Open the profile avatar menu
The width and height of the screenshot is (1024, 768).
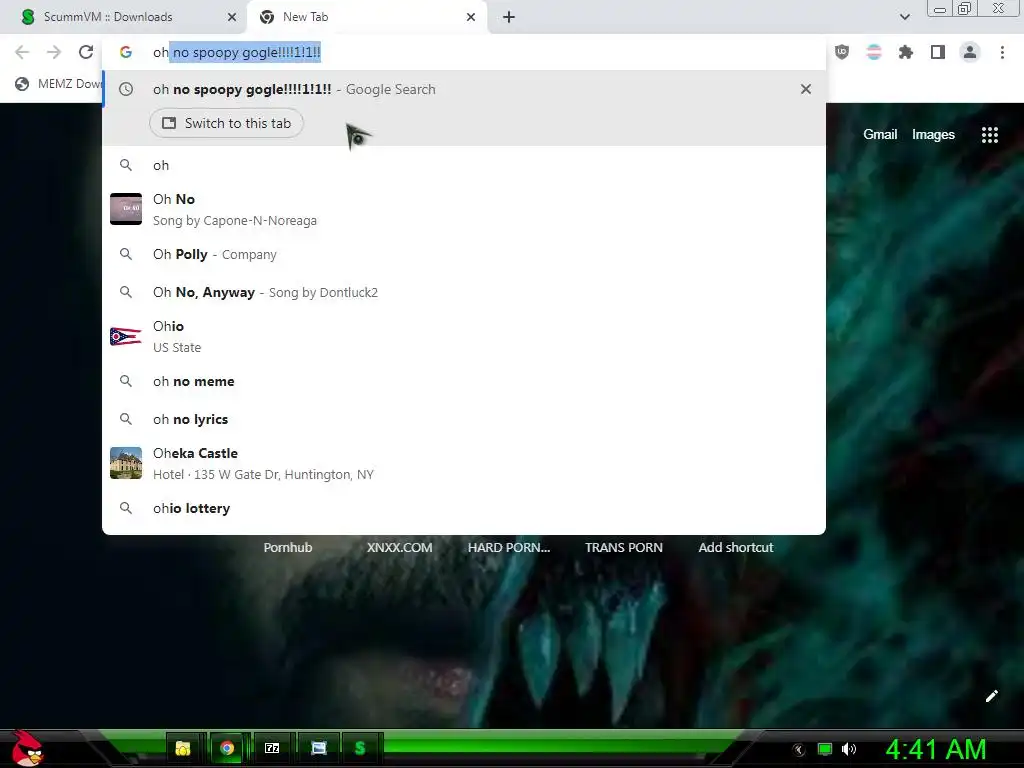pos(970,52)
